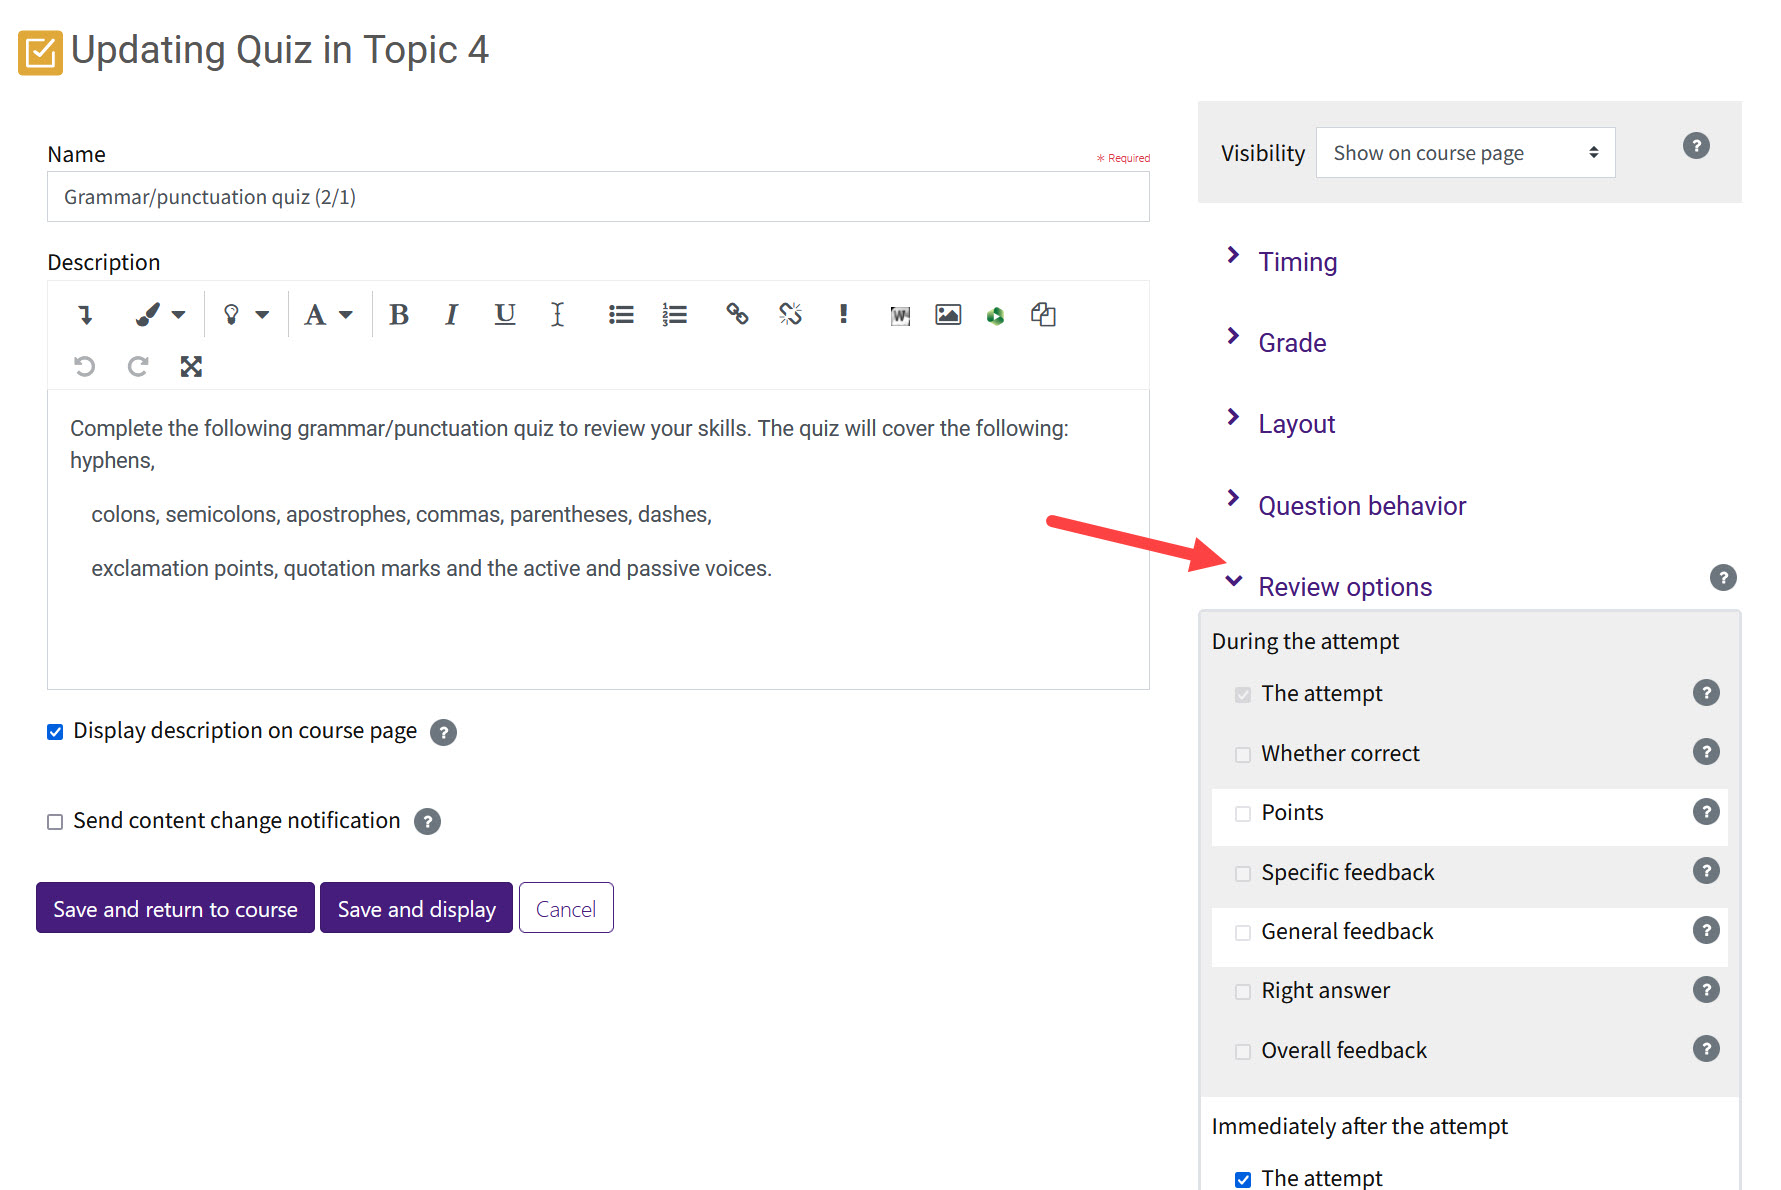Check General feedback during the attempt
The width and height of the screenshot is (1781, 1190).
click(1242, 933)
